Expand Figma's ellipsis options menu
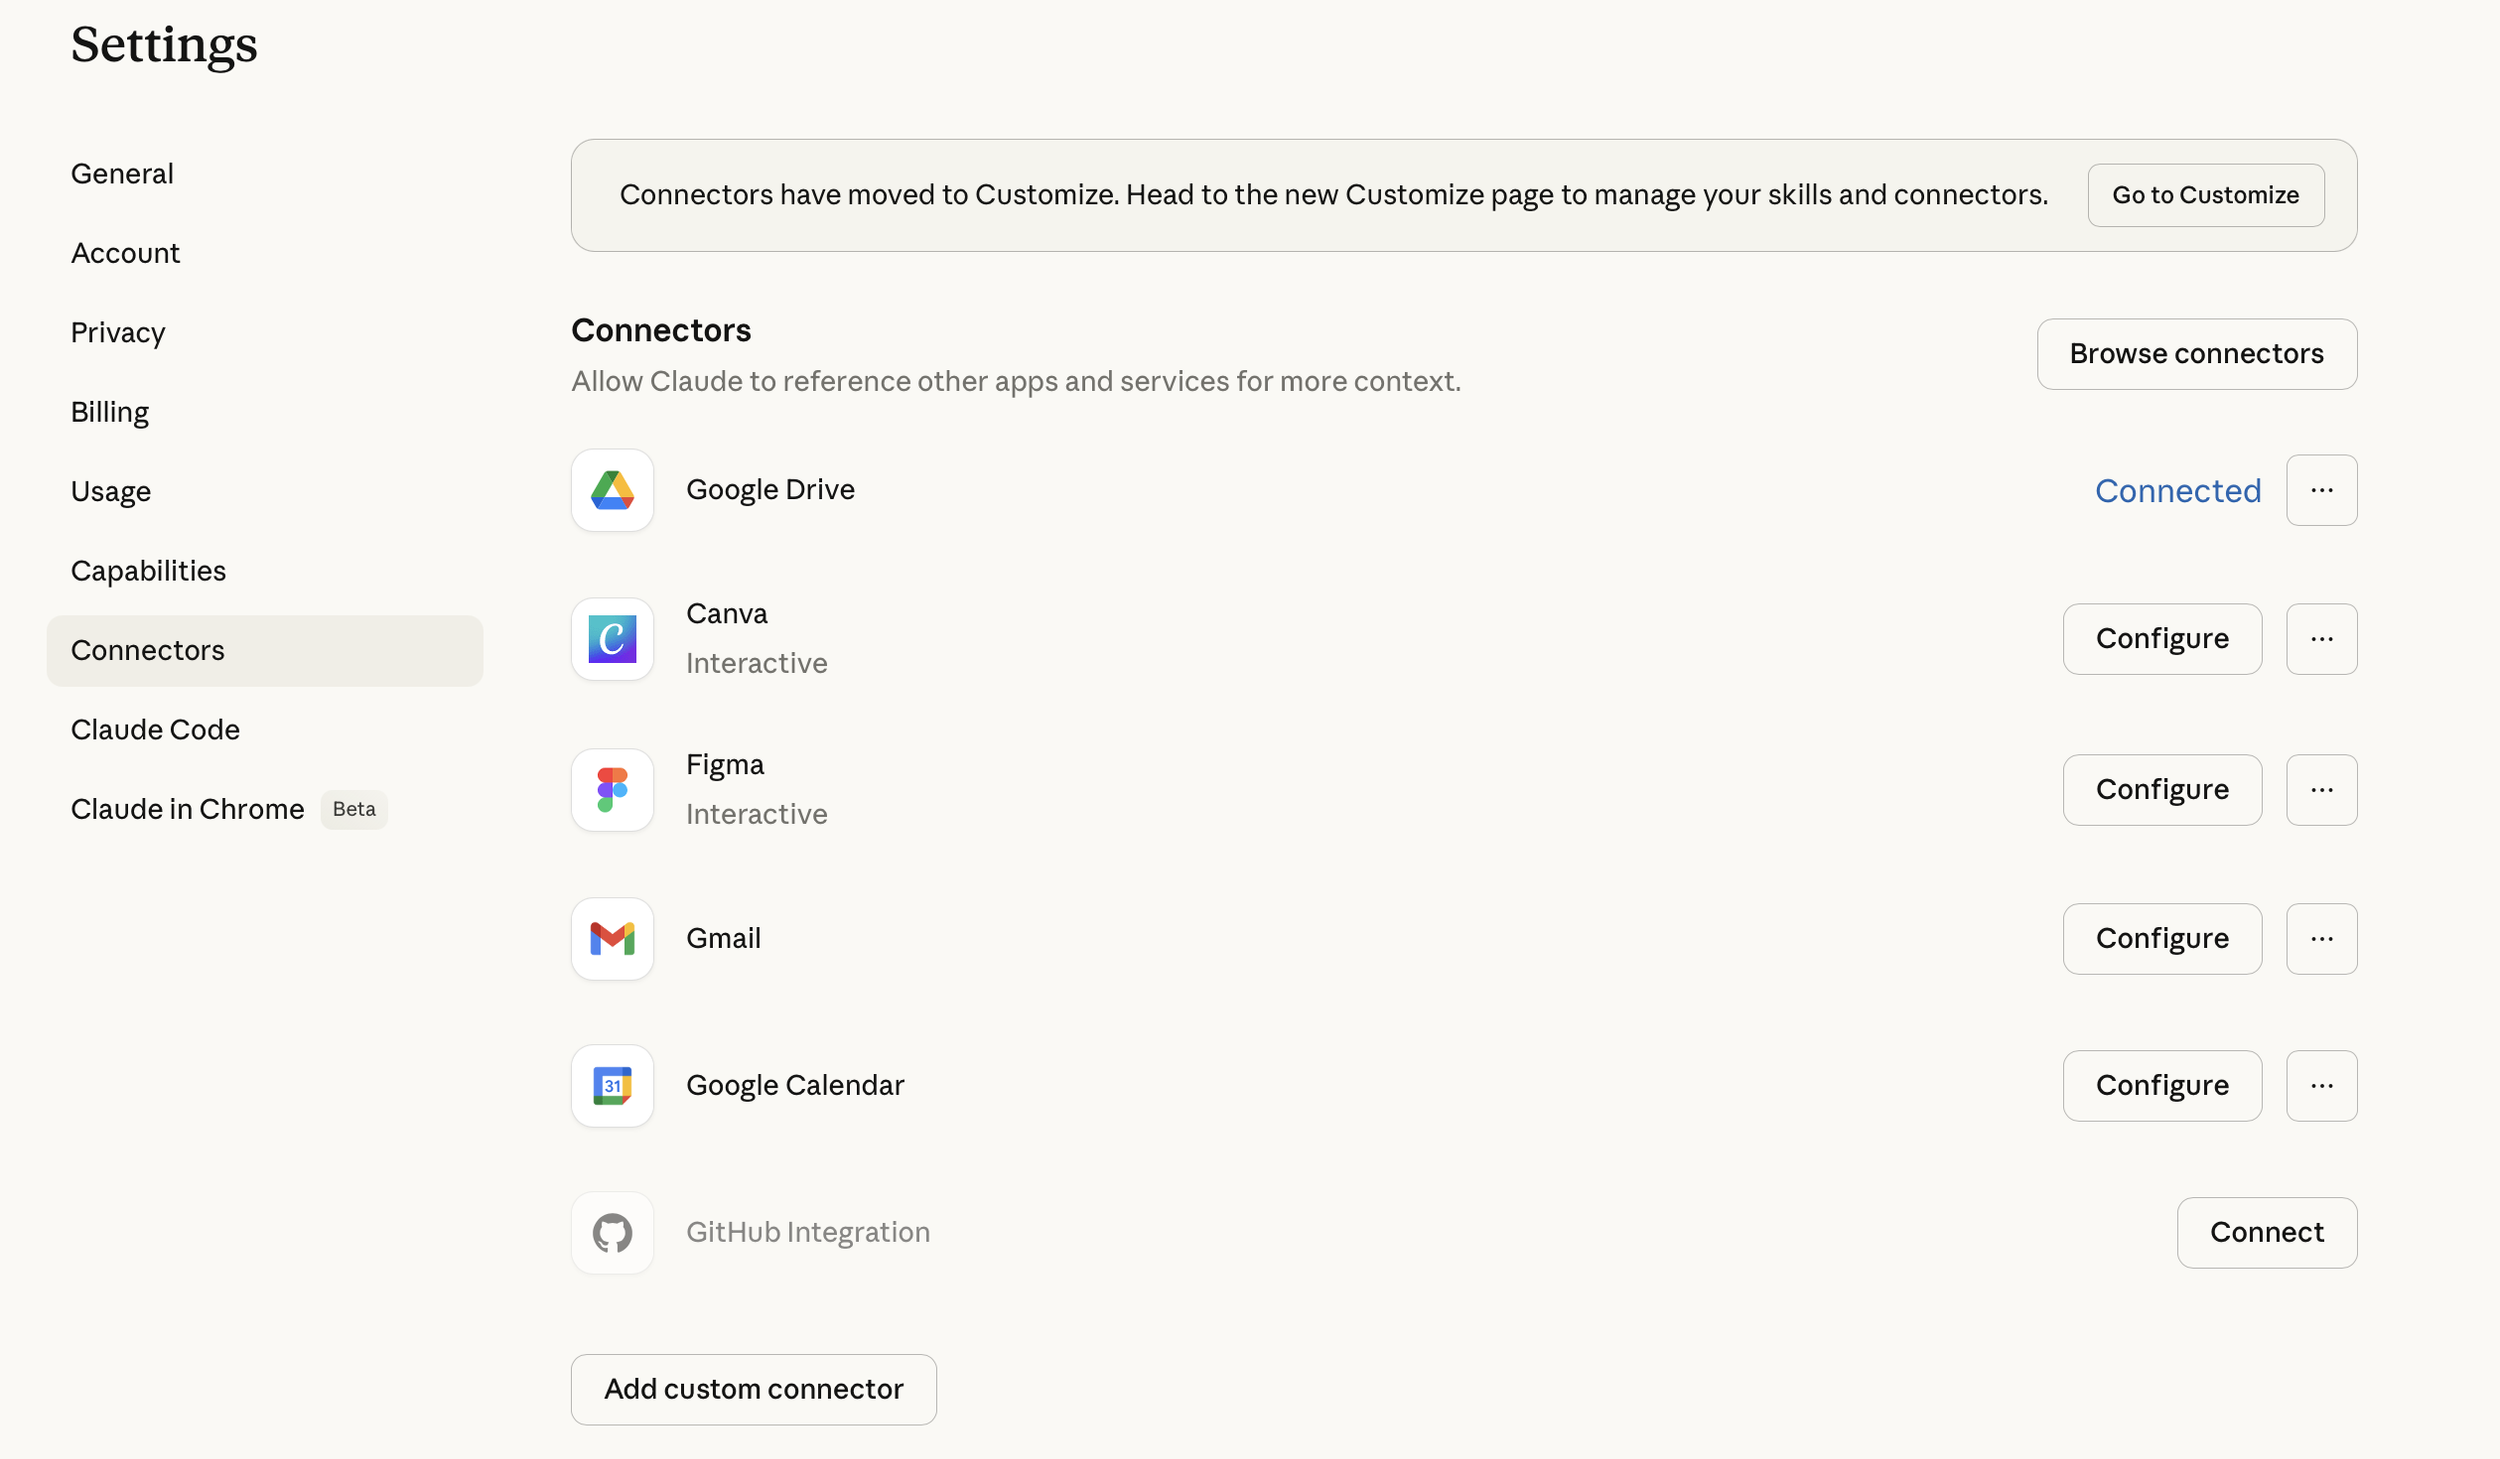 click(x=2321, y=790)
